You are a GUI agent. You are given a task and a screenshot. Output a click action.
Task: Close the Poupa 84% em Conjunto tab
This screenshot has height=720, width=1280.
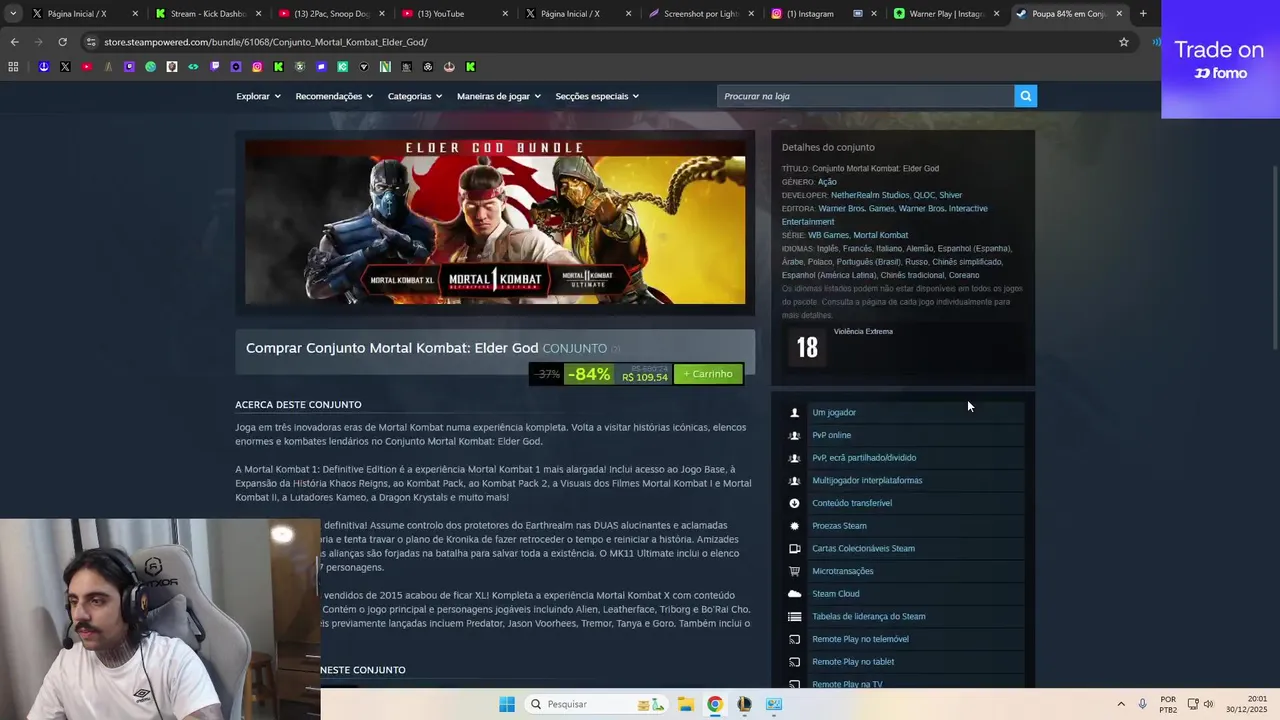coord(1119,14)
